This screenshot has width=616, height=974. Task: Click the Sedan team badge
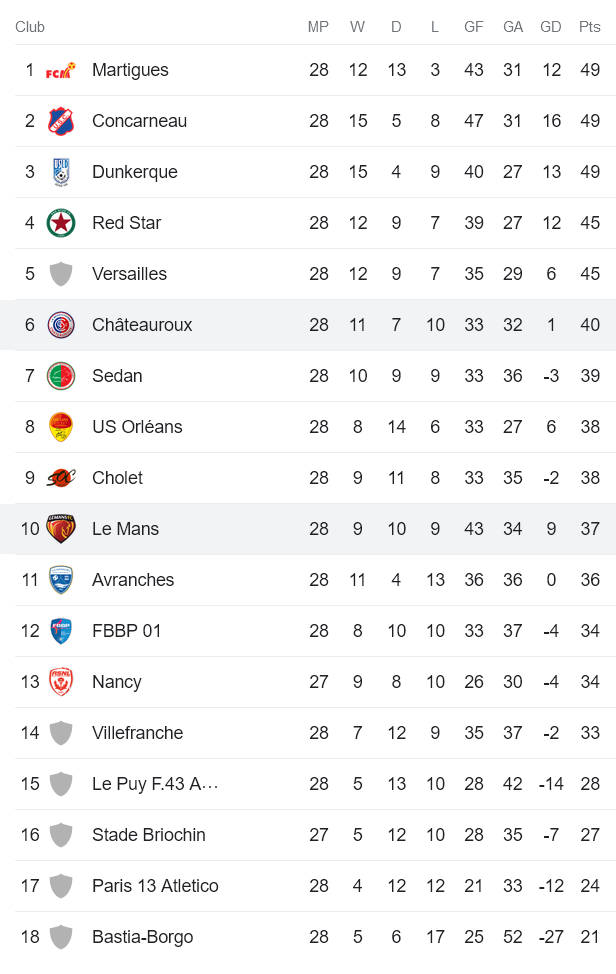[61, 376]
